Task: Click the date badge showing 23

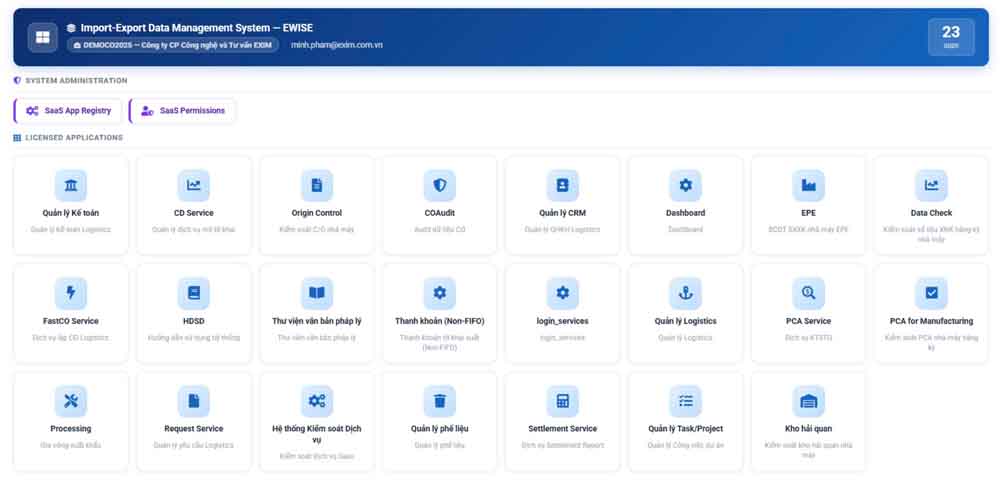Action: 951,37
